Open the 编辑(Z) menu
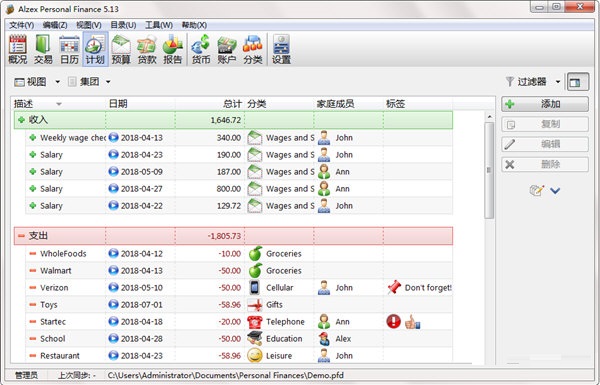600x385 pixels. (x=55, y=25)
